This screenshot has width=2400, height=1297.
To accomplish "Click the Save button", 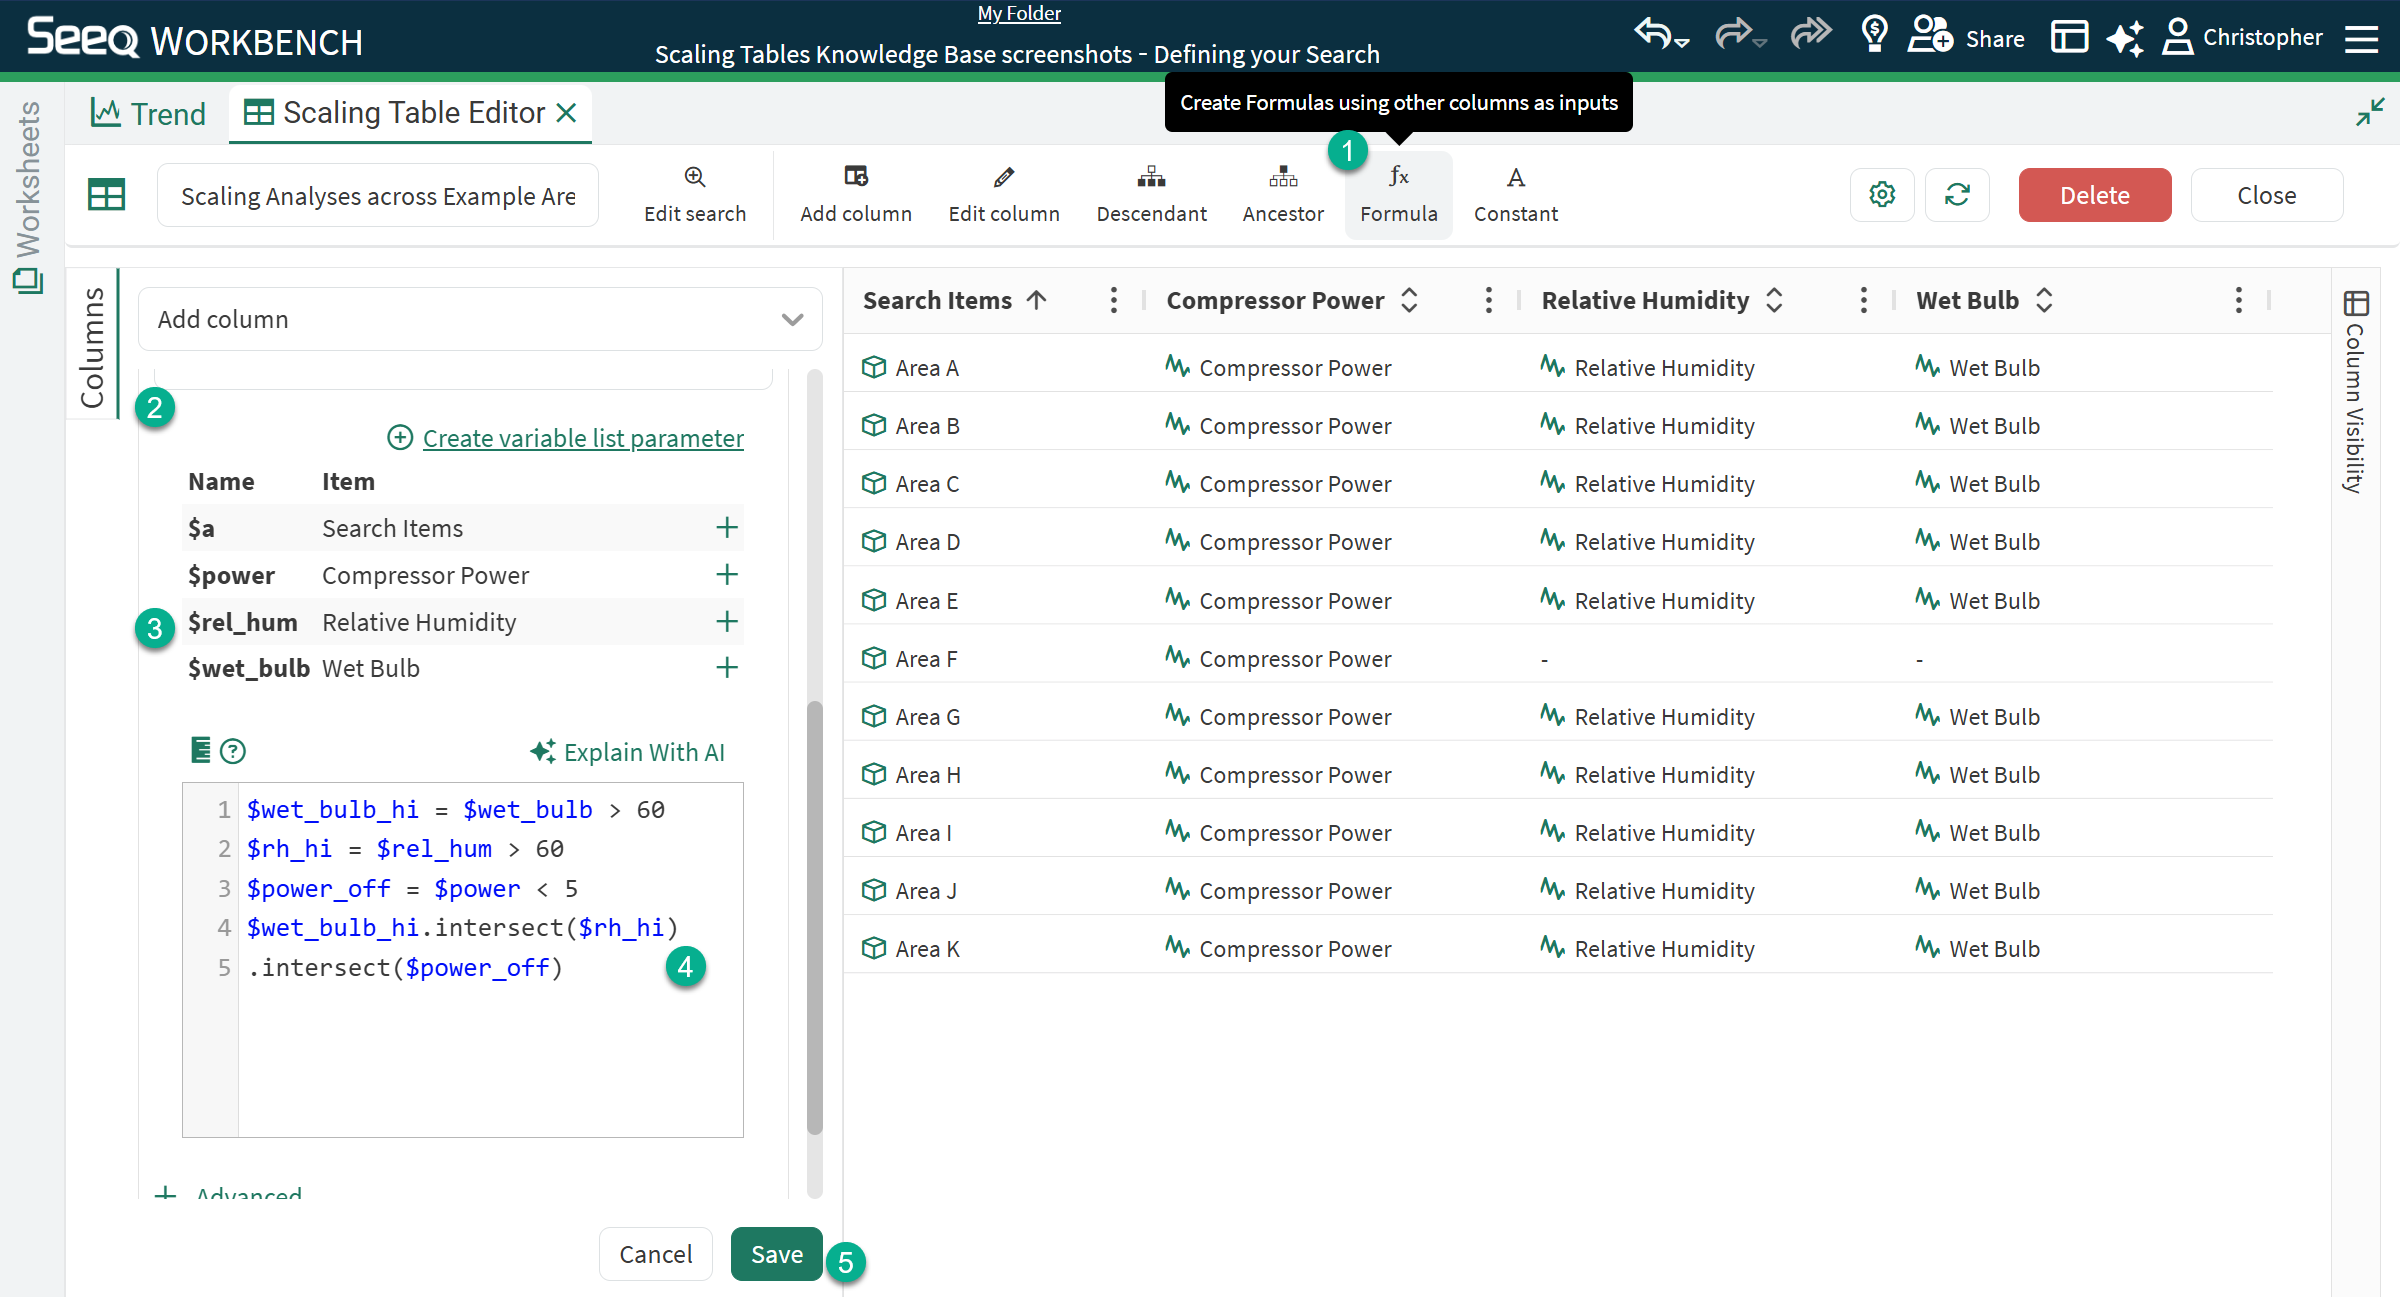I will (x=776, y=1254).
